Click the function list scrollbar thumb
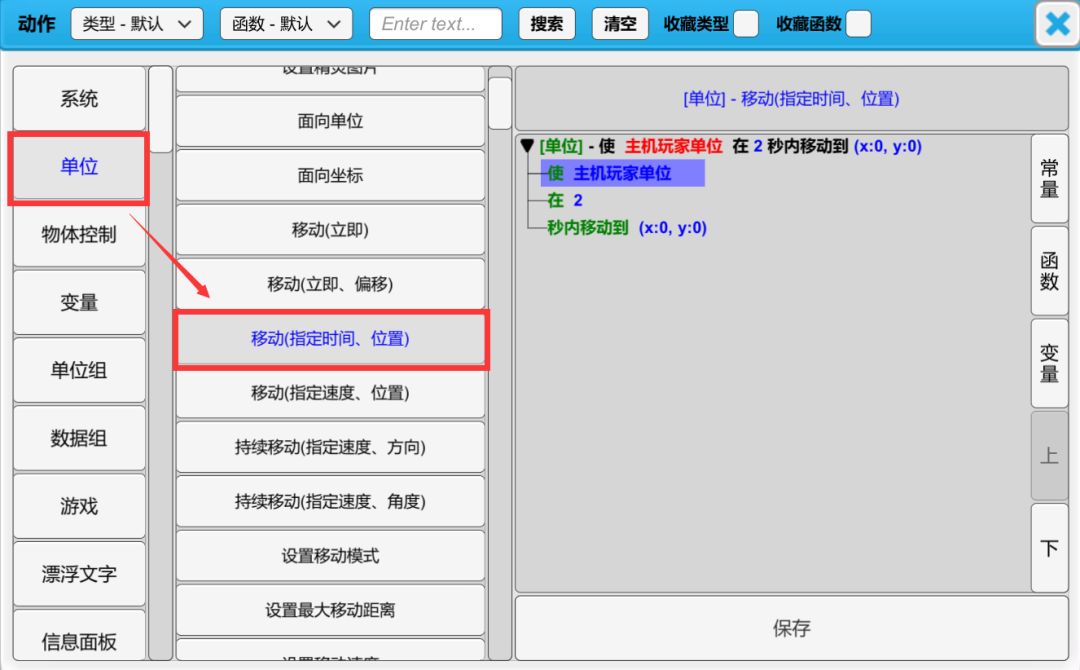 click(500, 103)
